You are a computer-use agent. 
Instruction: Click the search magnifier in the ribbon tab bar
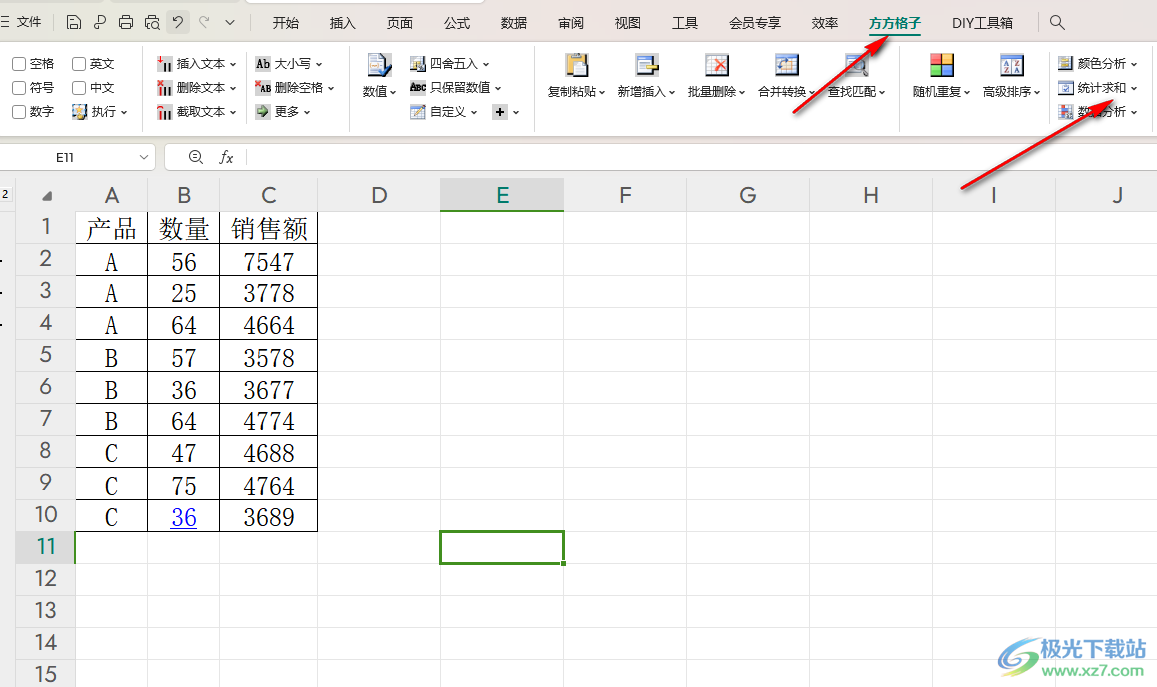(1057, 22)
